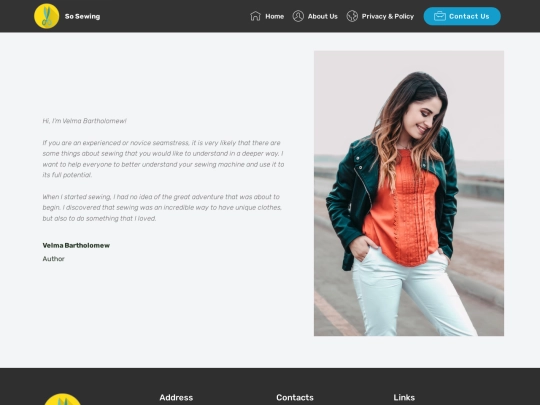Click the Contacts footer heading
The height and width of the screenshot is (405, 540).
coord(295,397)
